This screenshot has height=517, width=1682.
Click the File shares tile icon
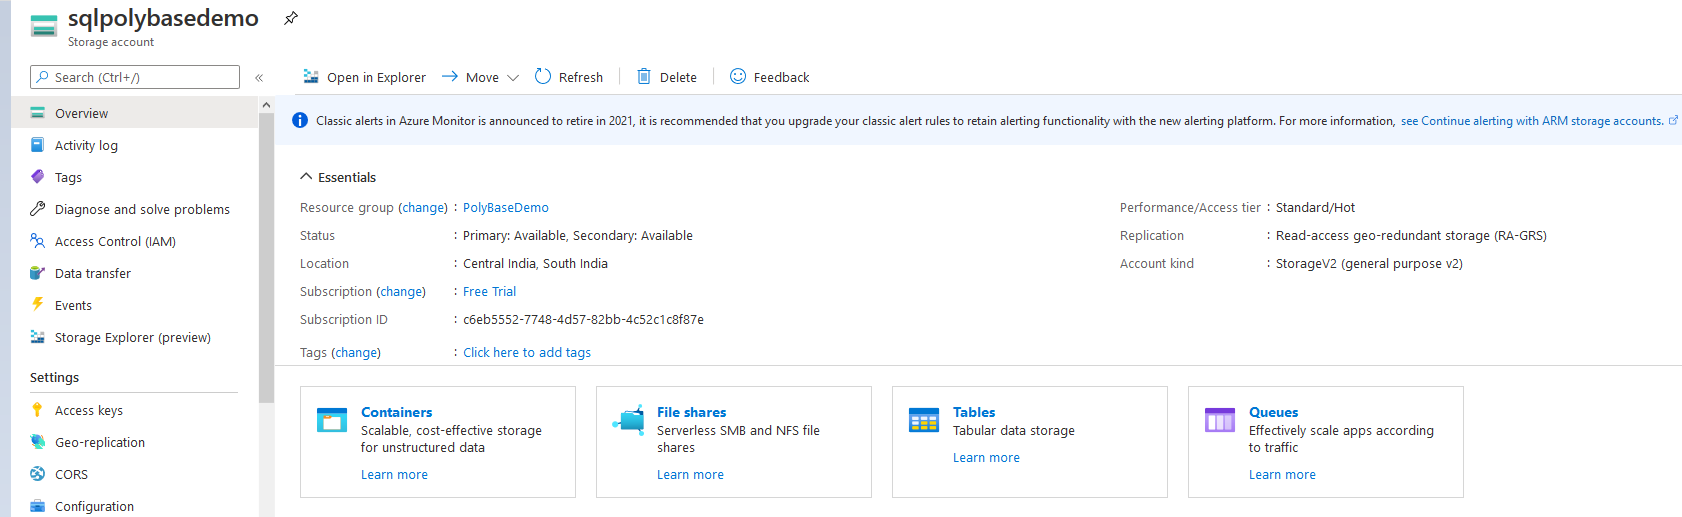(x=628, y=420)
